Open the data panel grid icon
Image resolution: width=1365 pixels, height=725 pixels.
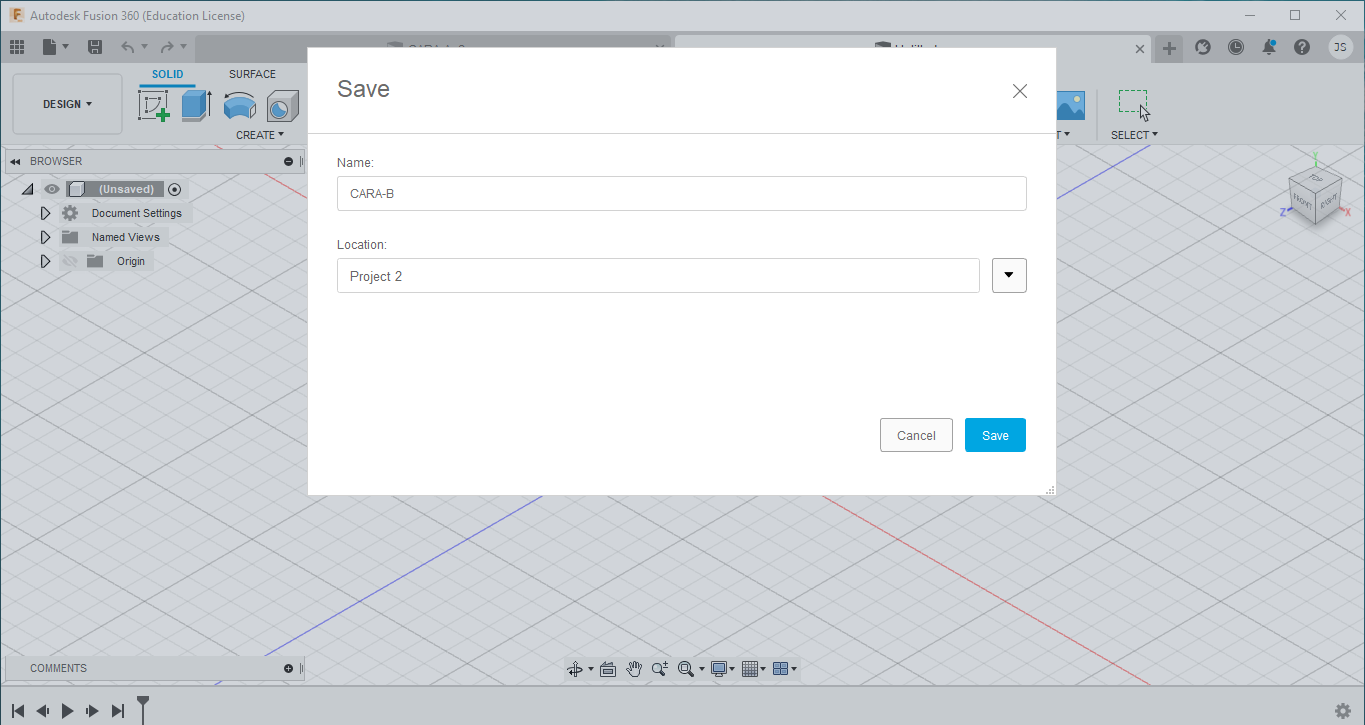click(x=17, y=47)
